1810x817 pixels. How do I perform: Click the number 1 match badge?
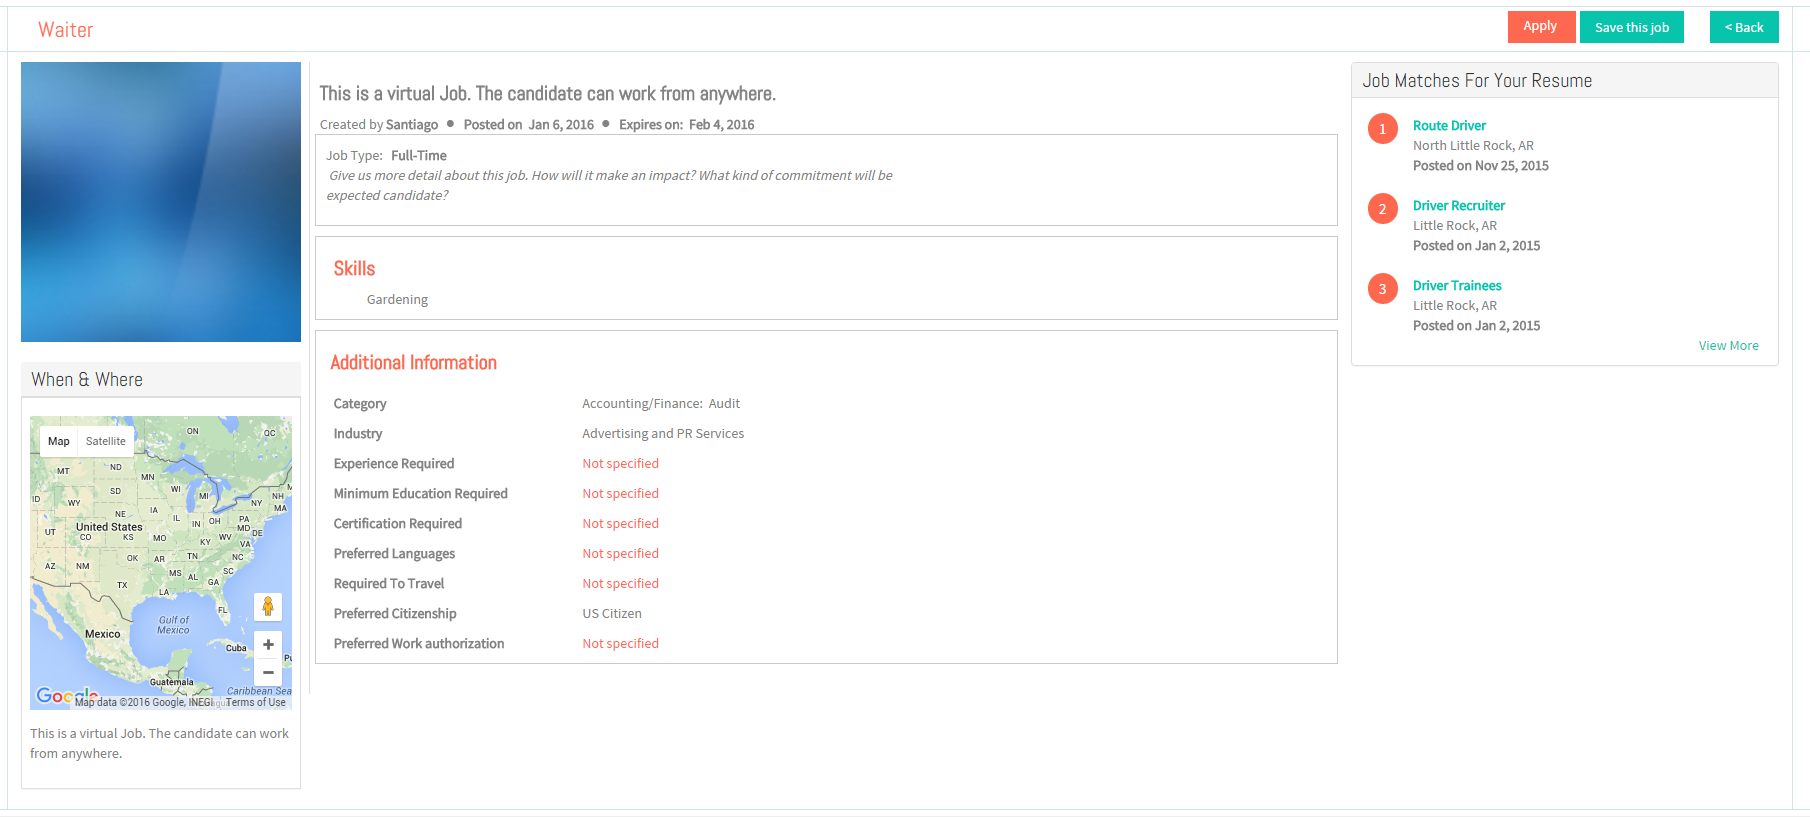pos(1383,129)
